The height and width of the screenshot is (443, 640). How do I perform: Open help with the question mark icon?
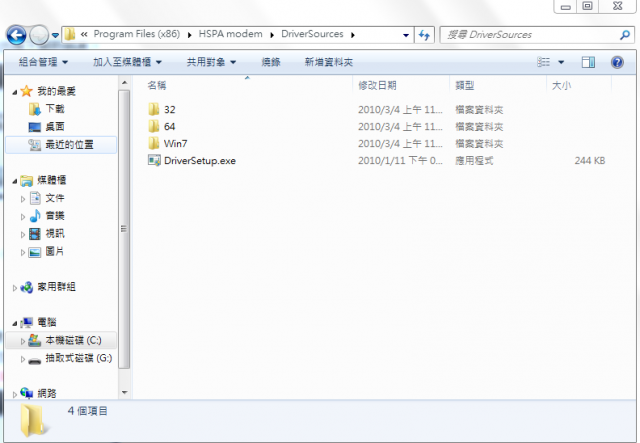coord(617,62)
